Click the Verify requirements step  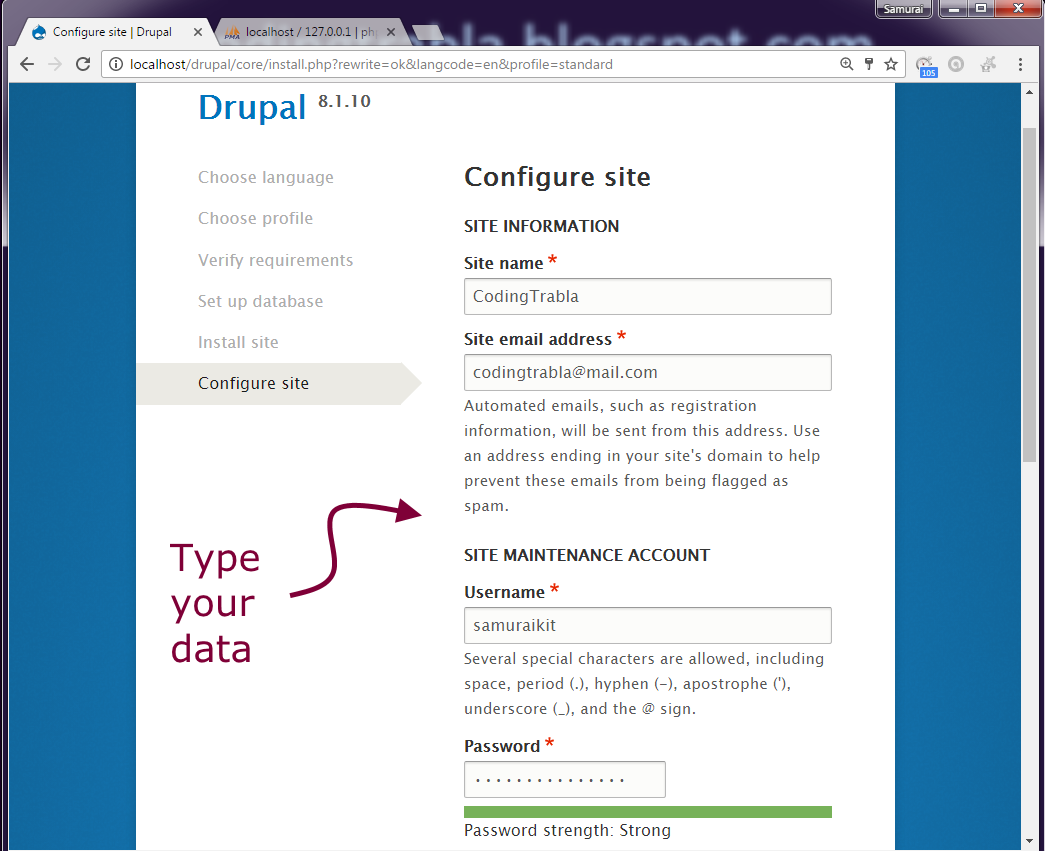click(x=275, y=260)
